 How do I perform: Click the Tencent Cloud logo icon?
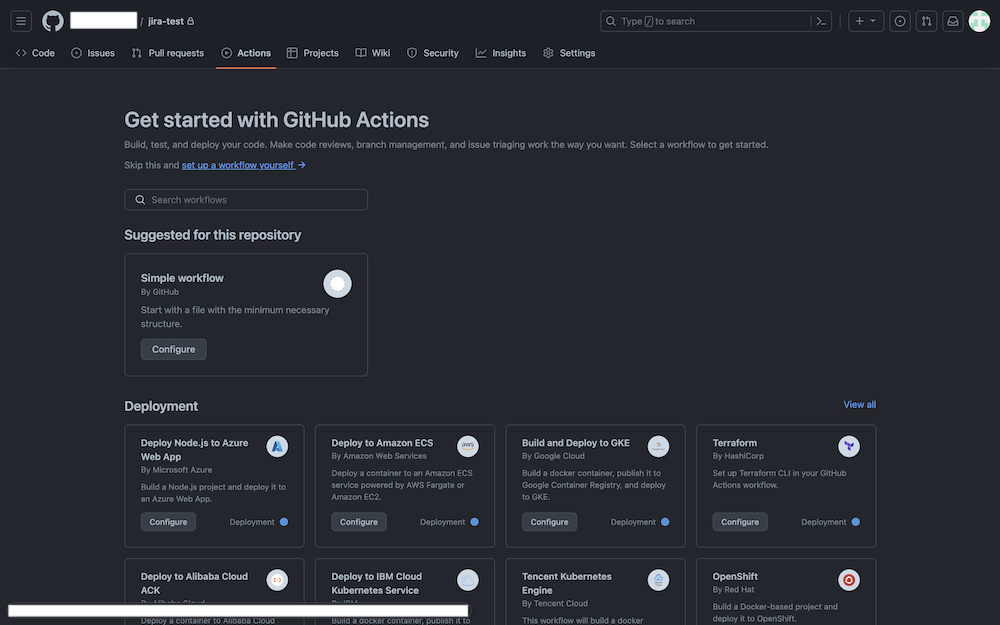pos(658,580)
